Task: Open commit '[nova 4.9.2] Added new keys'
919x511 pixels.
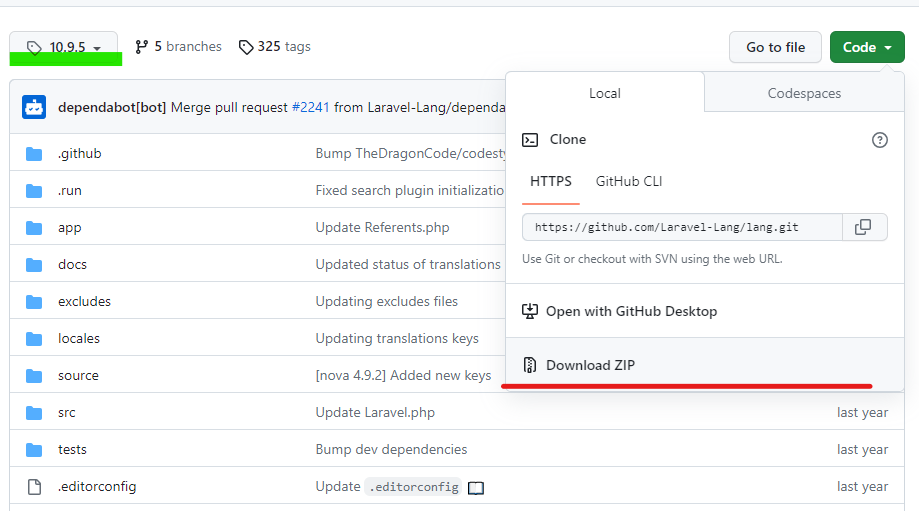Action: [x=403, y=375]
